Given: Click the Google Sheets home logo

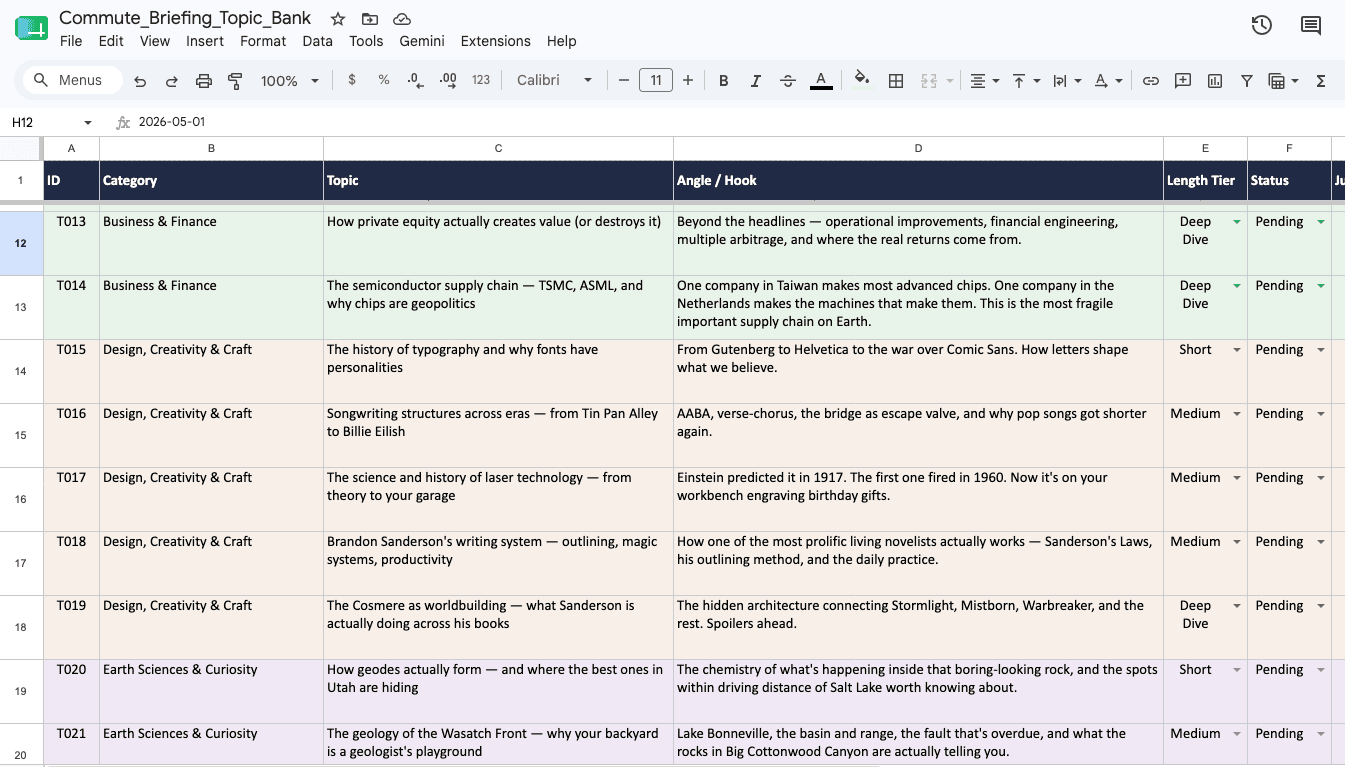Looking at the screenshot, I should tap(32, 28).
